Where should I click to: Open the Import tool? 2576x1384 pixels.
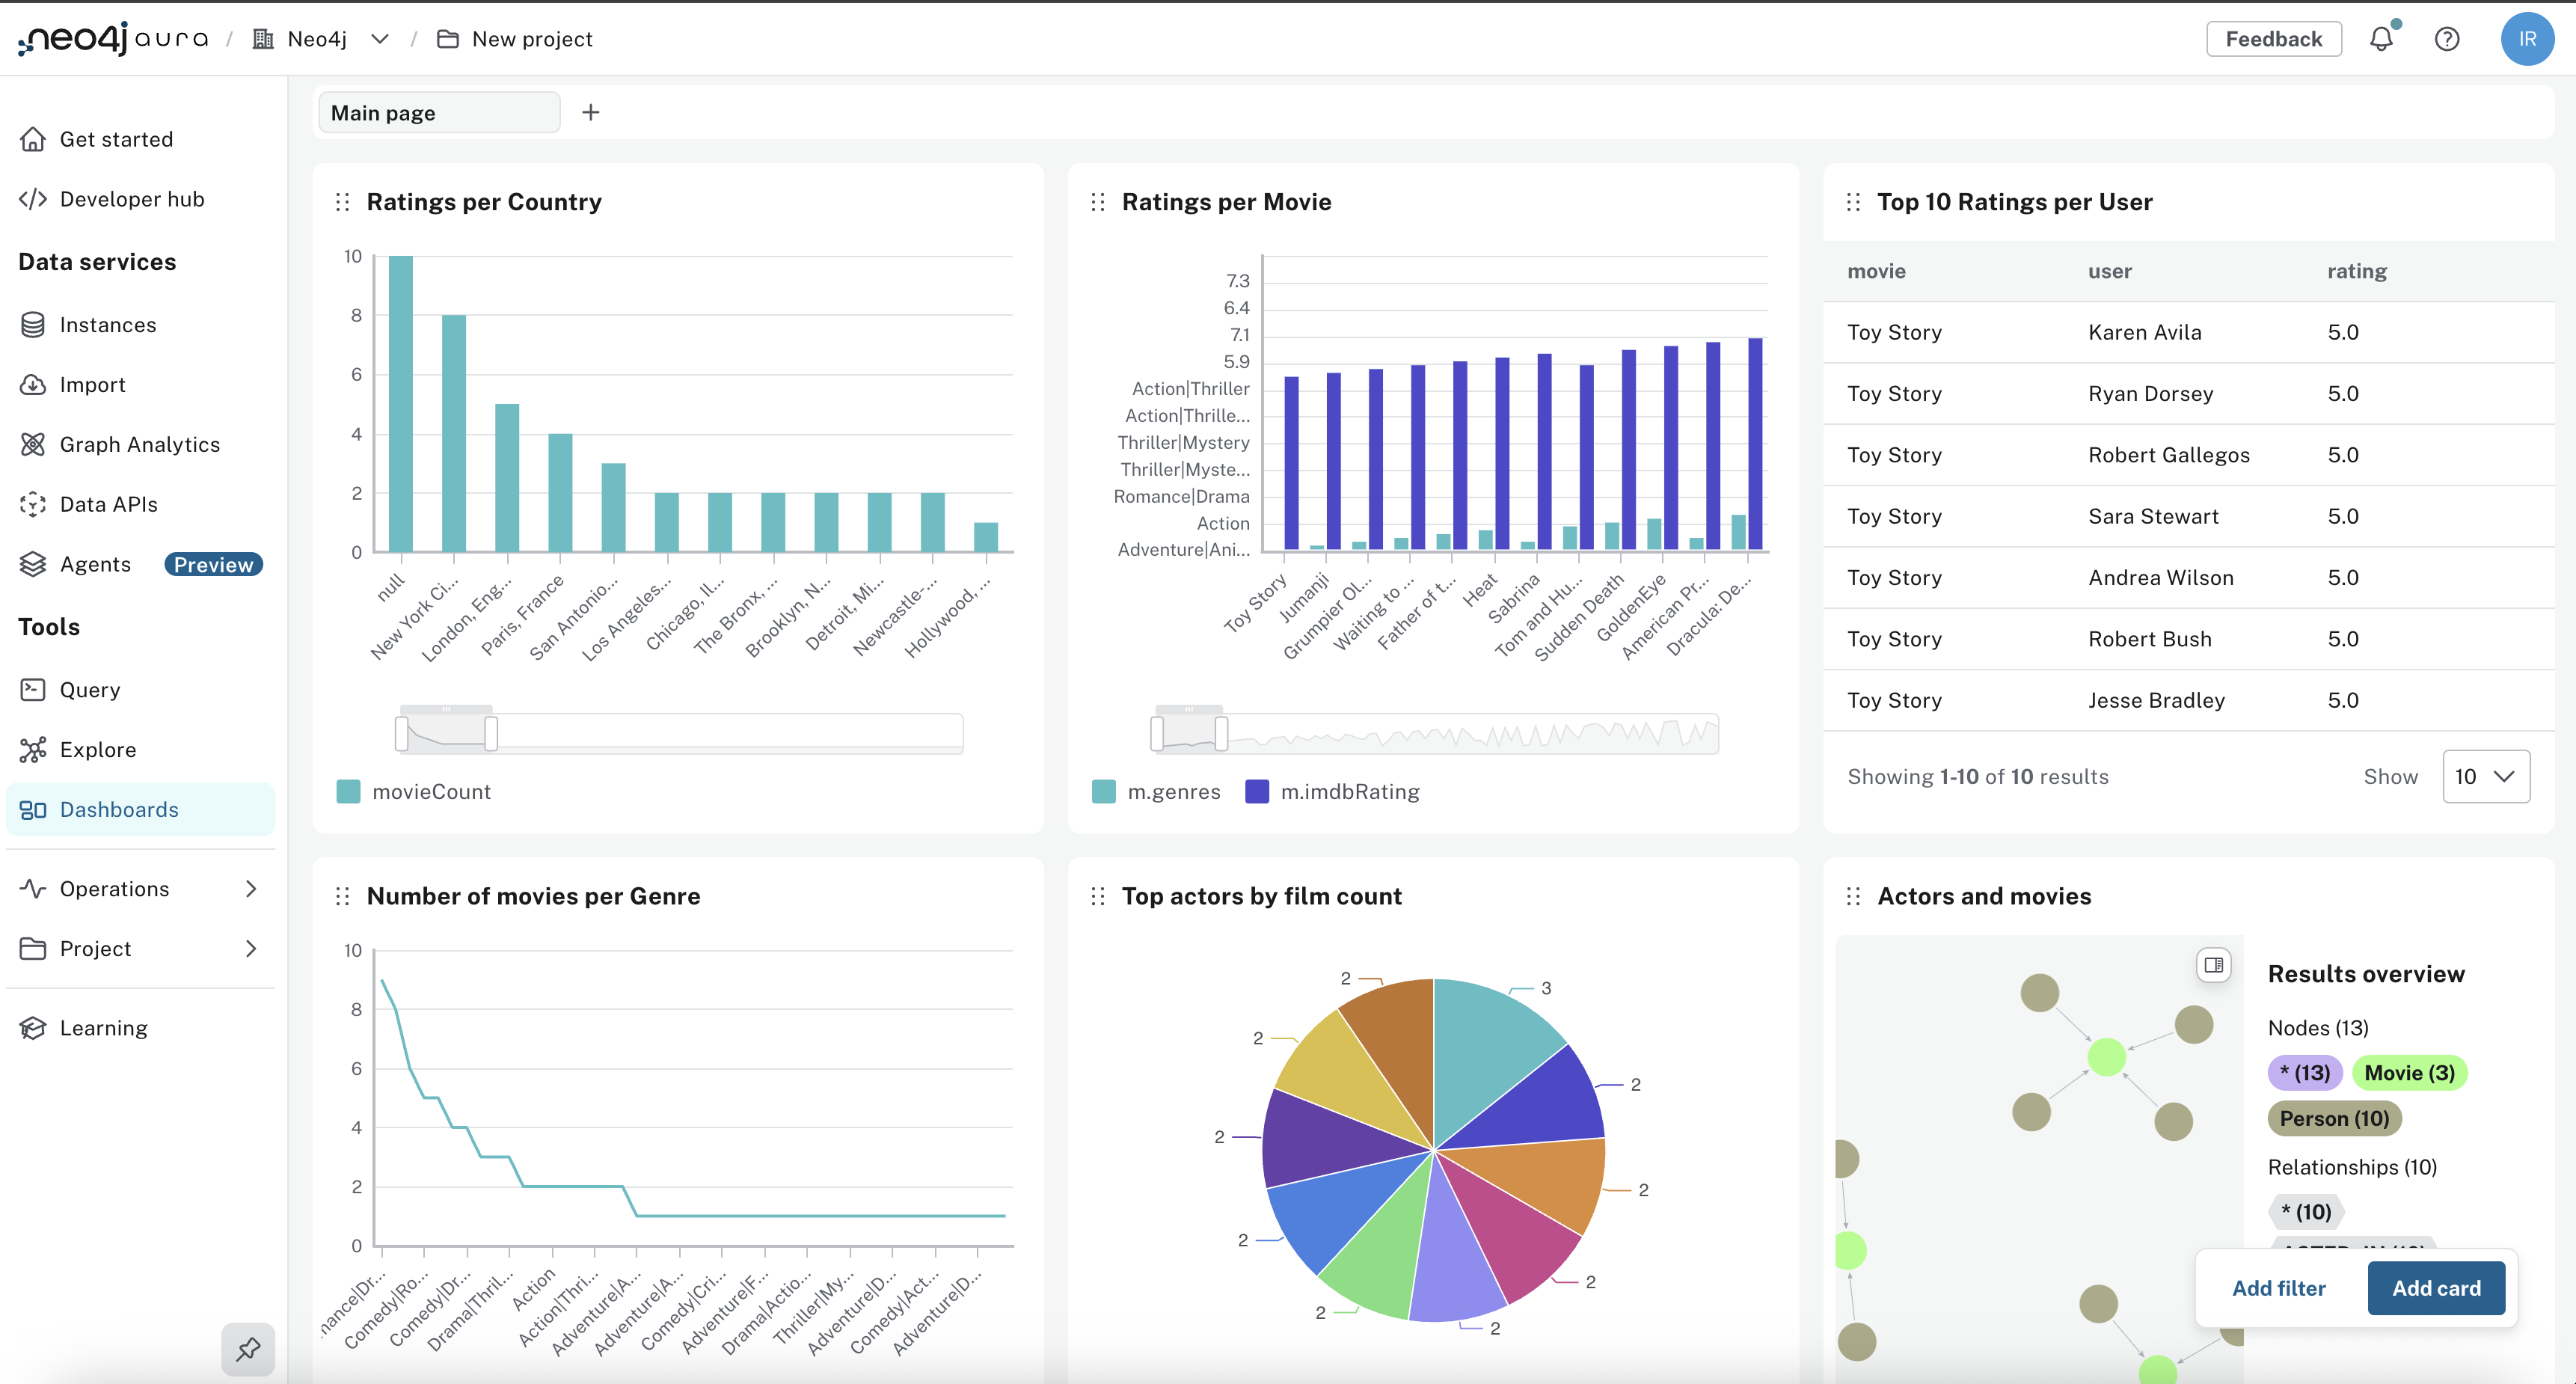pyautogui.click(x=92, y=384)
